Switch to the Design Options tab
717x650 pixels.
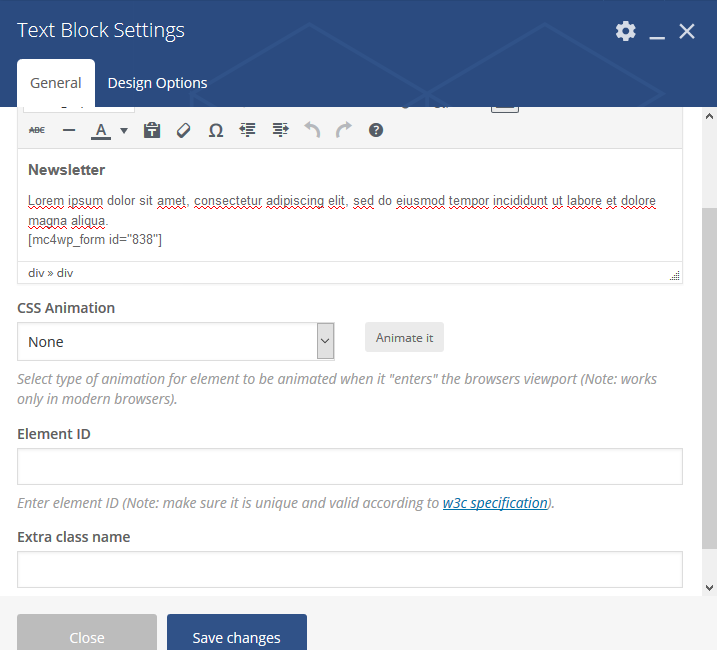157,83
